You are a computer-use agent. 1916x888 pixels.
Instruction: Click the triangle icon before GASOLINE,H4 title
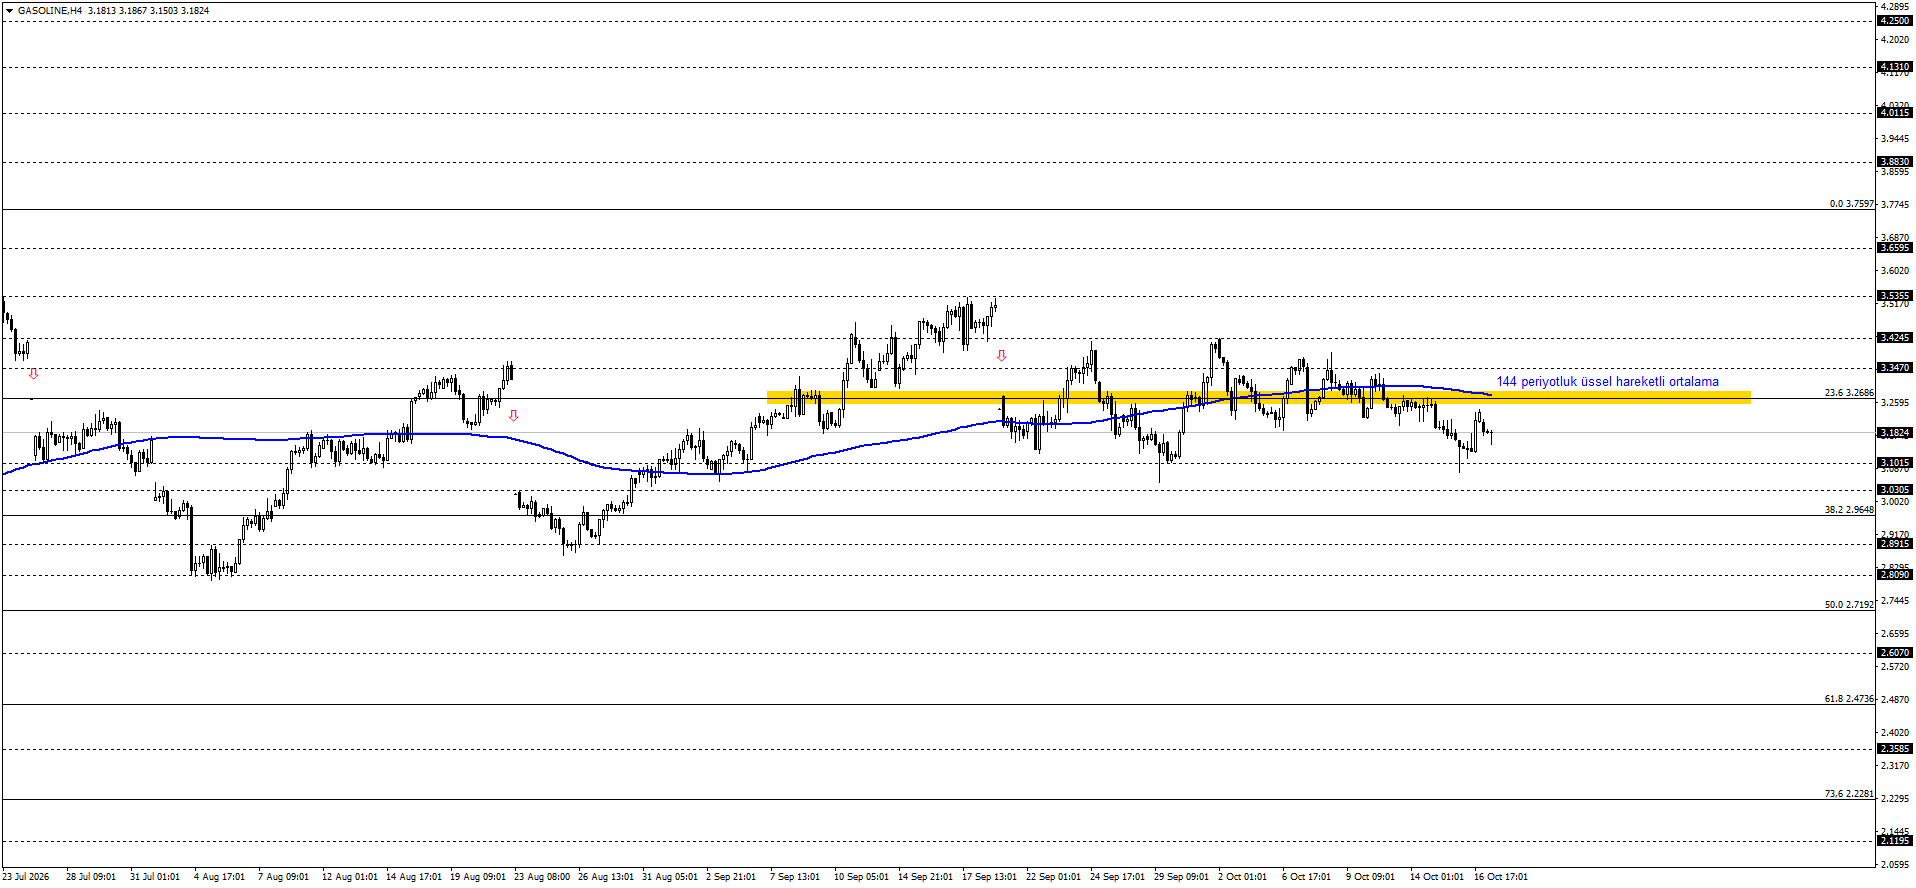9,10
